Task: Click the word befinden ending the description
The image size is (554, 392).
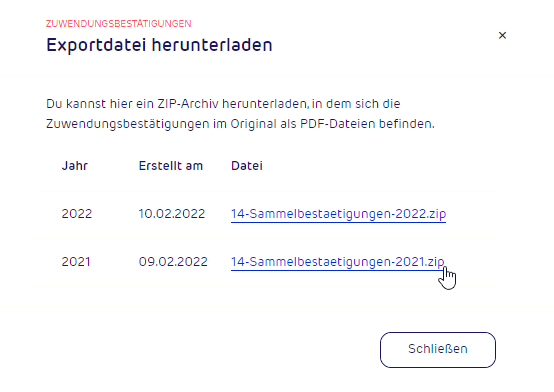Action: pyautogui.click(x=406, y=124)
